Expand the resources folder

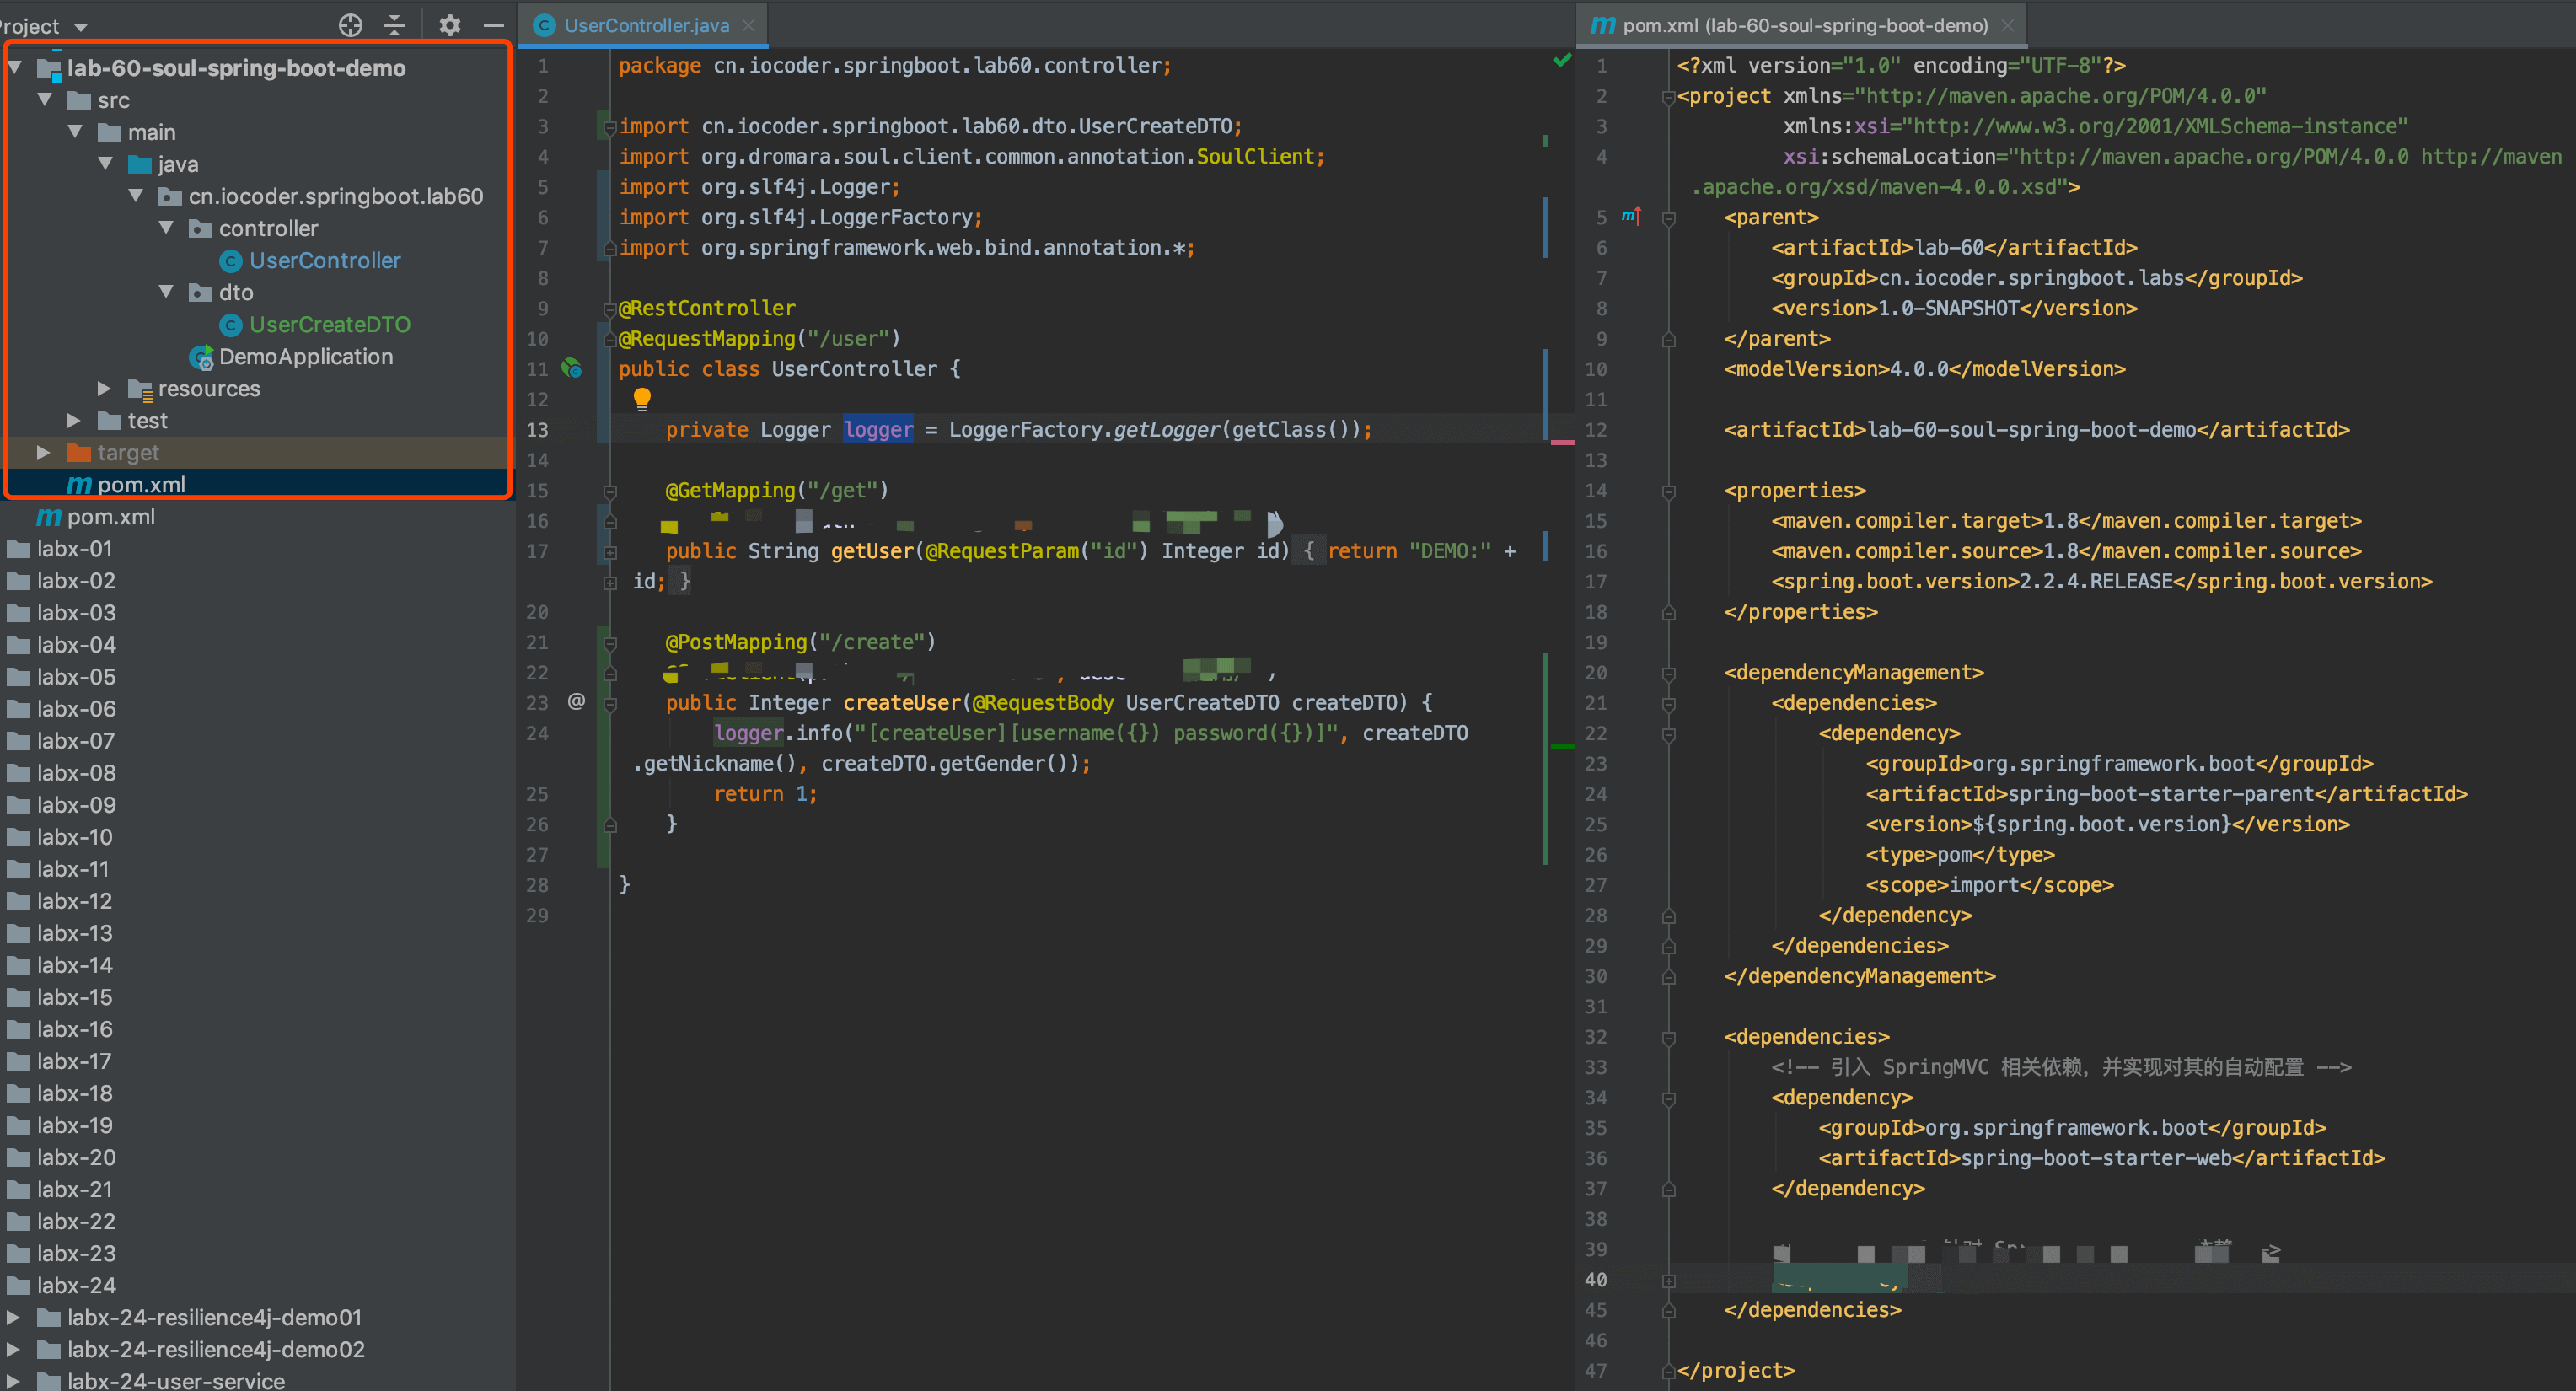[x=104, y=388]
